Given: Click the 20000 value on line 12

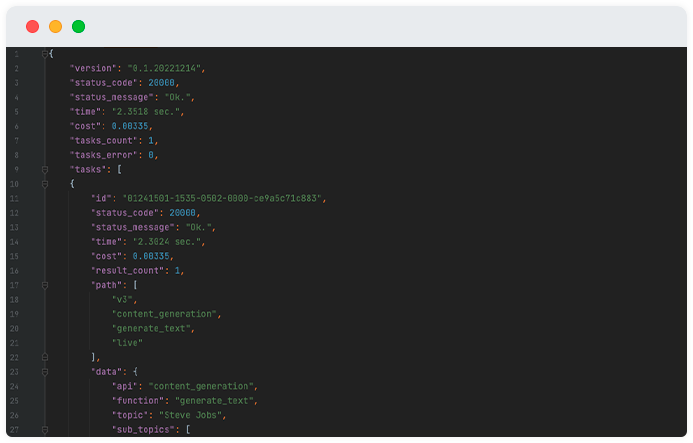Looking at the screenshot, I should pos(183,213).
